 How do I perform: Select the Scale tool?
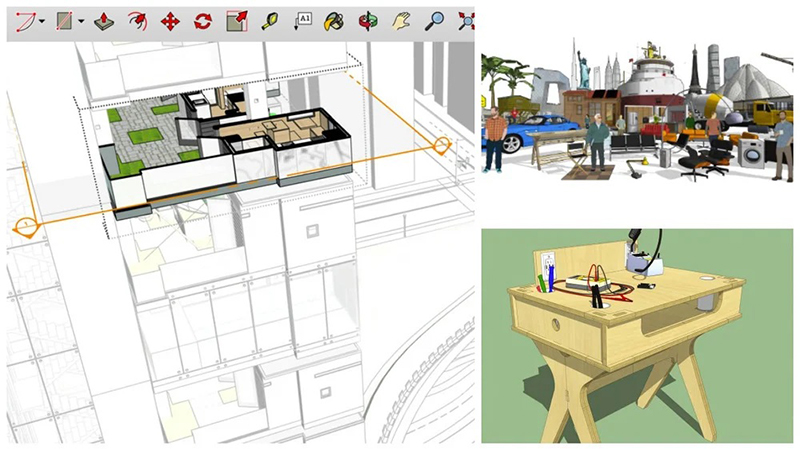236,21
